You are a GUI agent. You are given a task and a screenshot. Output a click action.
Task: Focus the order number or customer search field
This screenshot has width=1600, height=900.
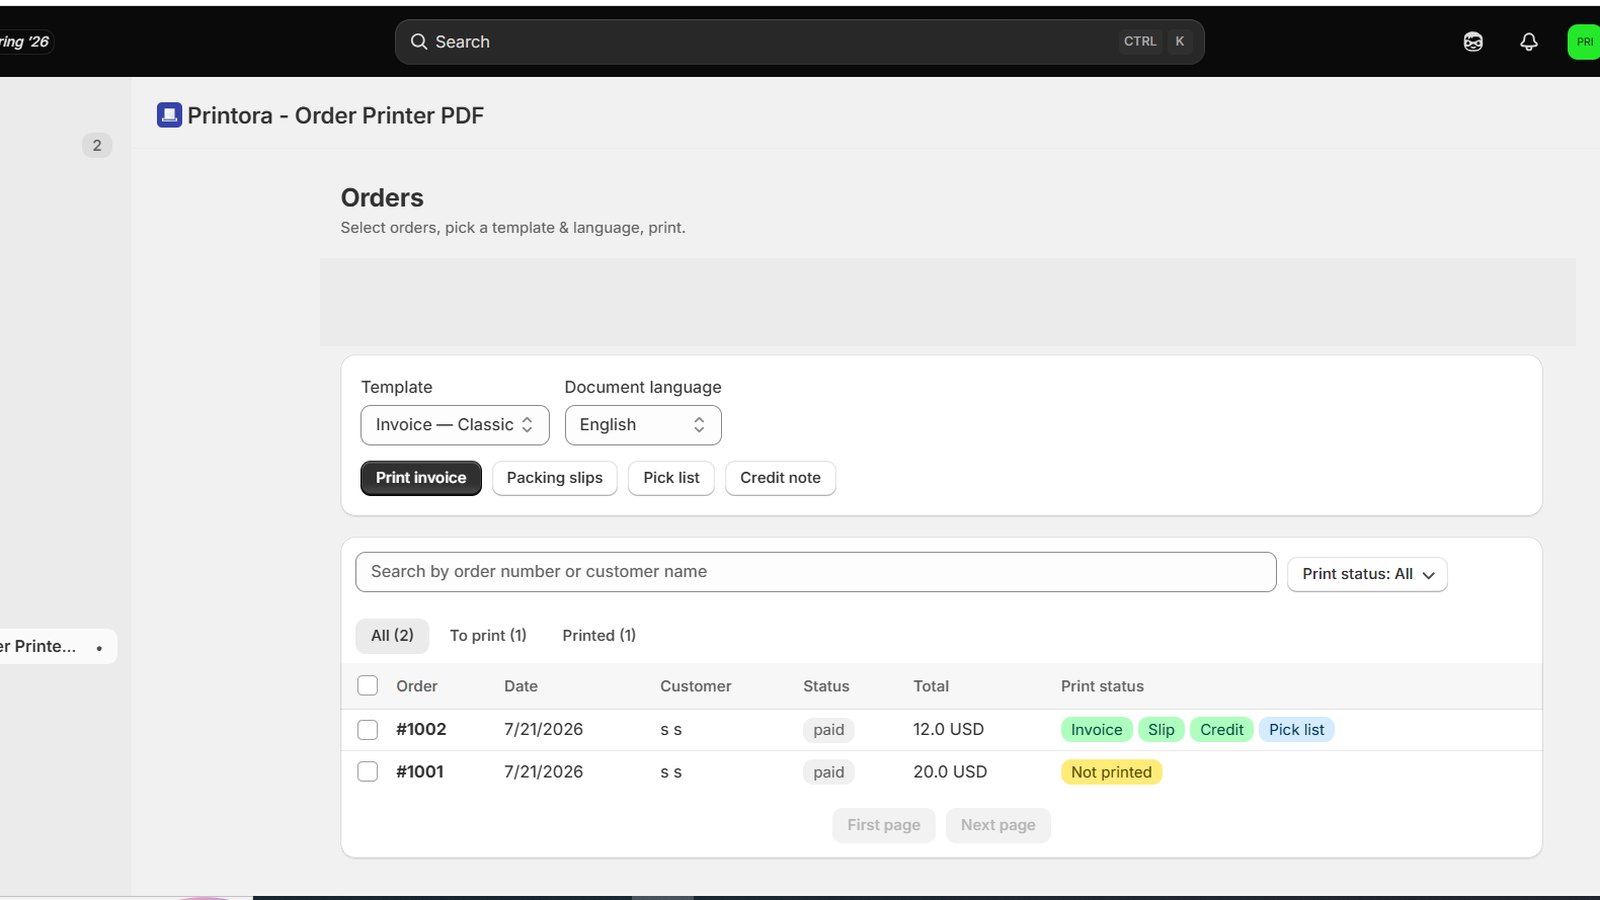[x=816, y=572]
